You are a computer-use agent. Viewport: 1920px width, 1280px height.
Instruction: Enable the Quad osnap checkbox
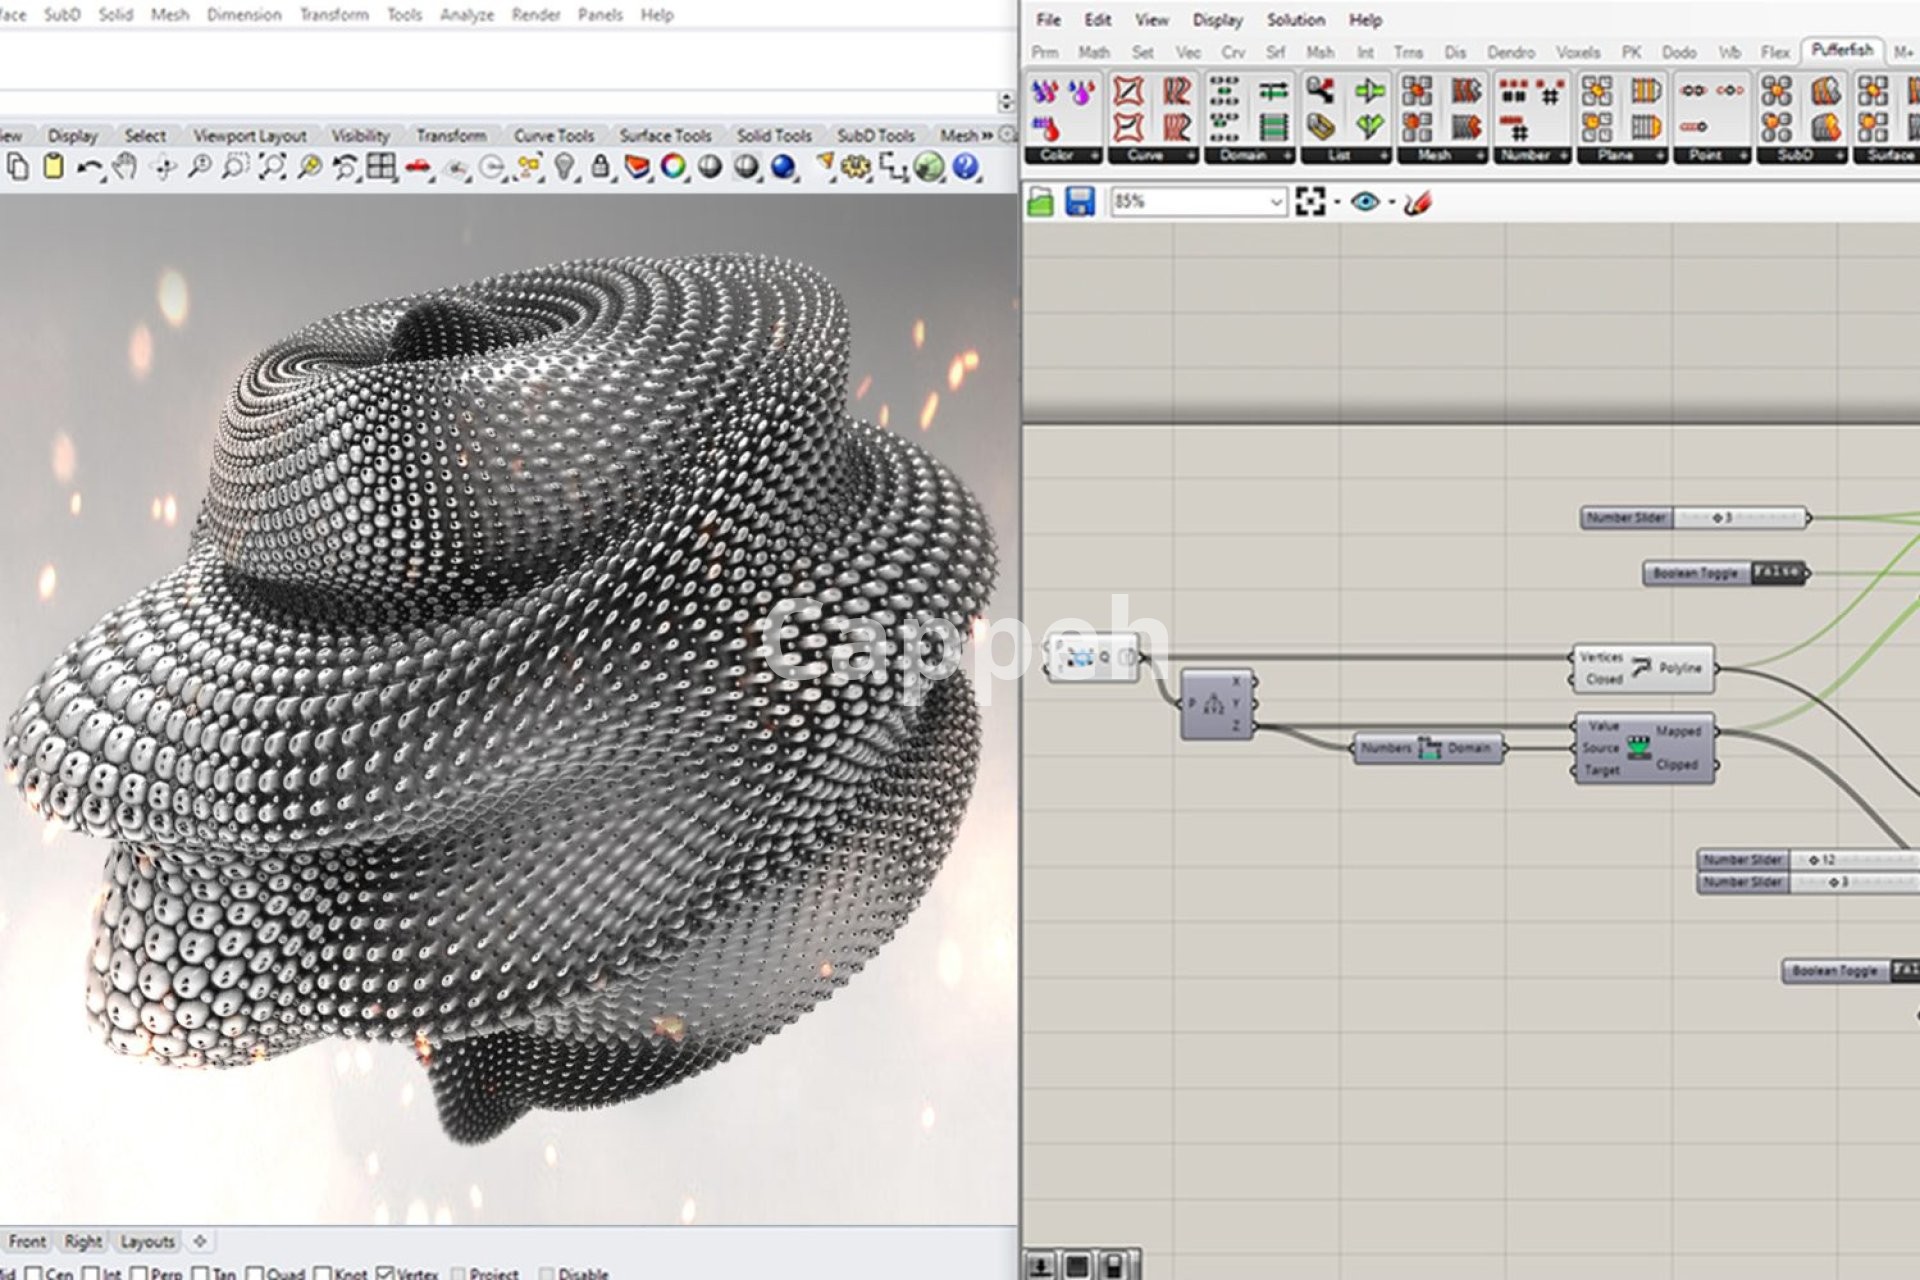[254, 1273]
